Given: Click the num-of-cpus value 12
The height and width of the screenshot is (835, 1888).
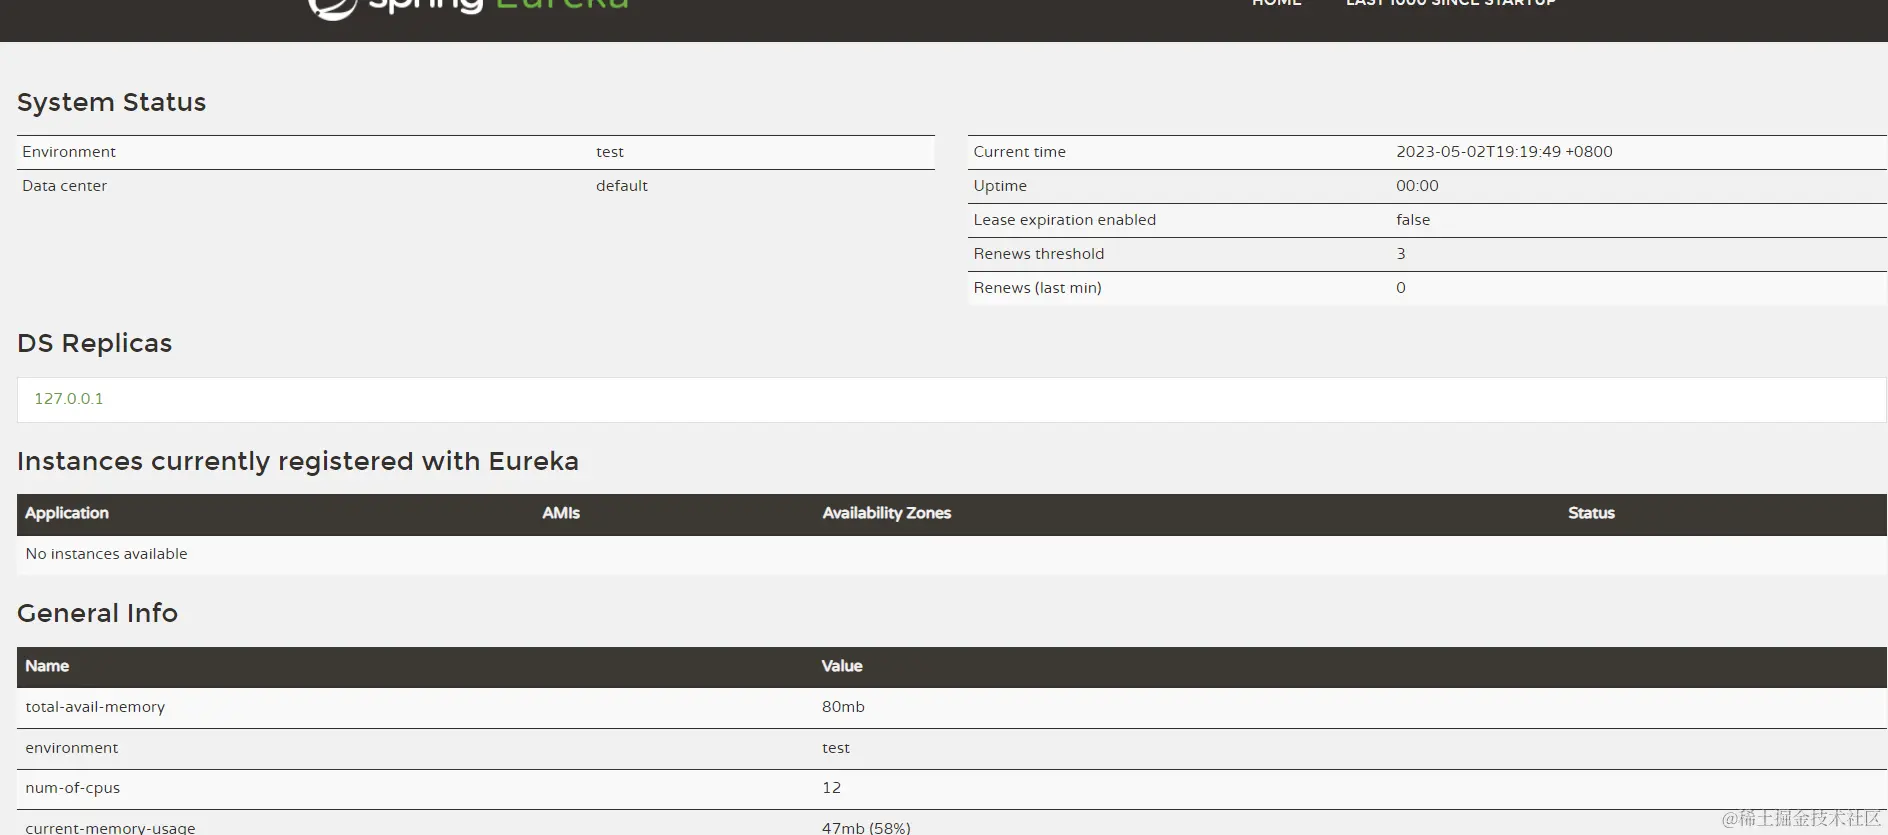Looking at the screenshot, I should (831, 788).
